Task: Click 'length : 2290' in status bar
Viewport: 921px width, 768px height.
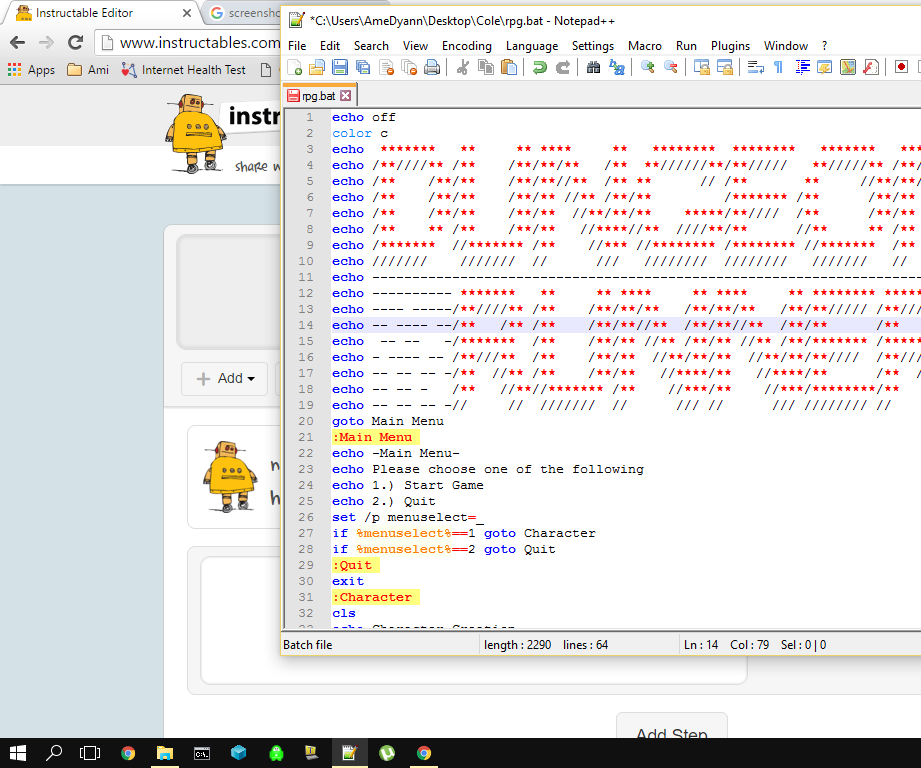Action: 517,645
